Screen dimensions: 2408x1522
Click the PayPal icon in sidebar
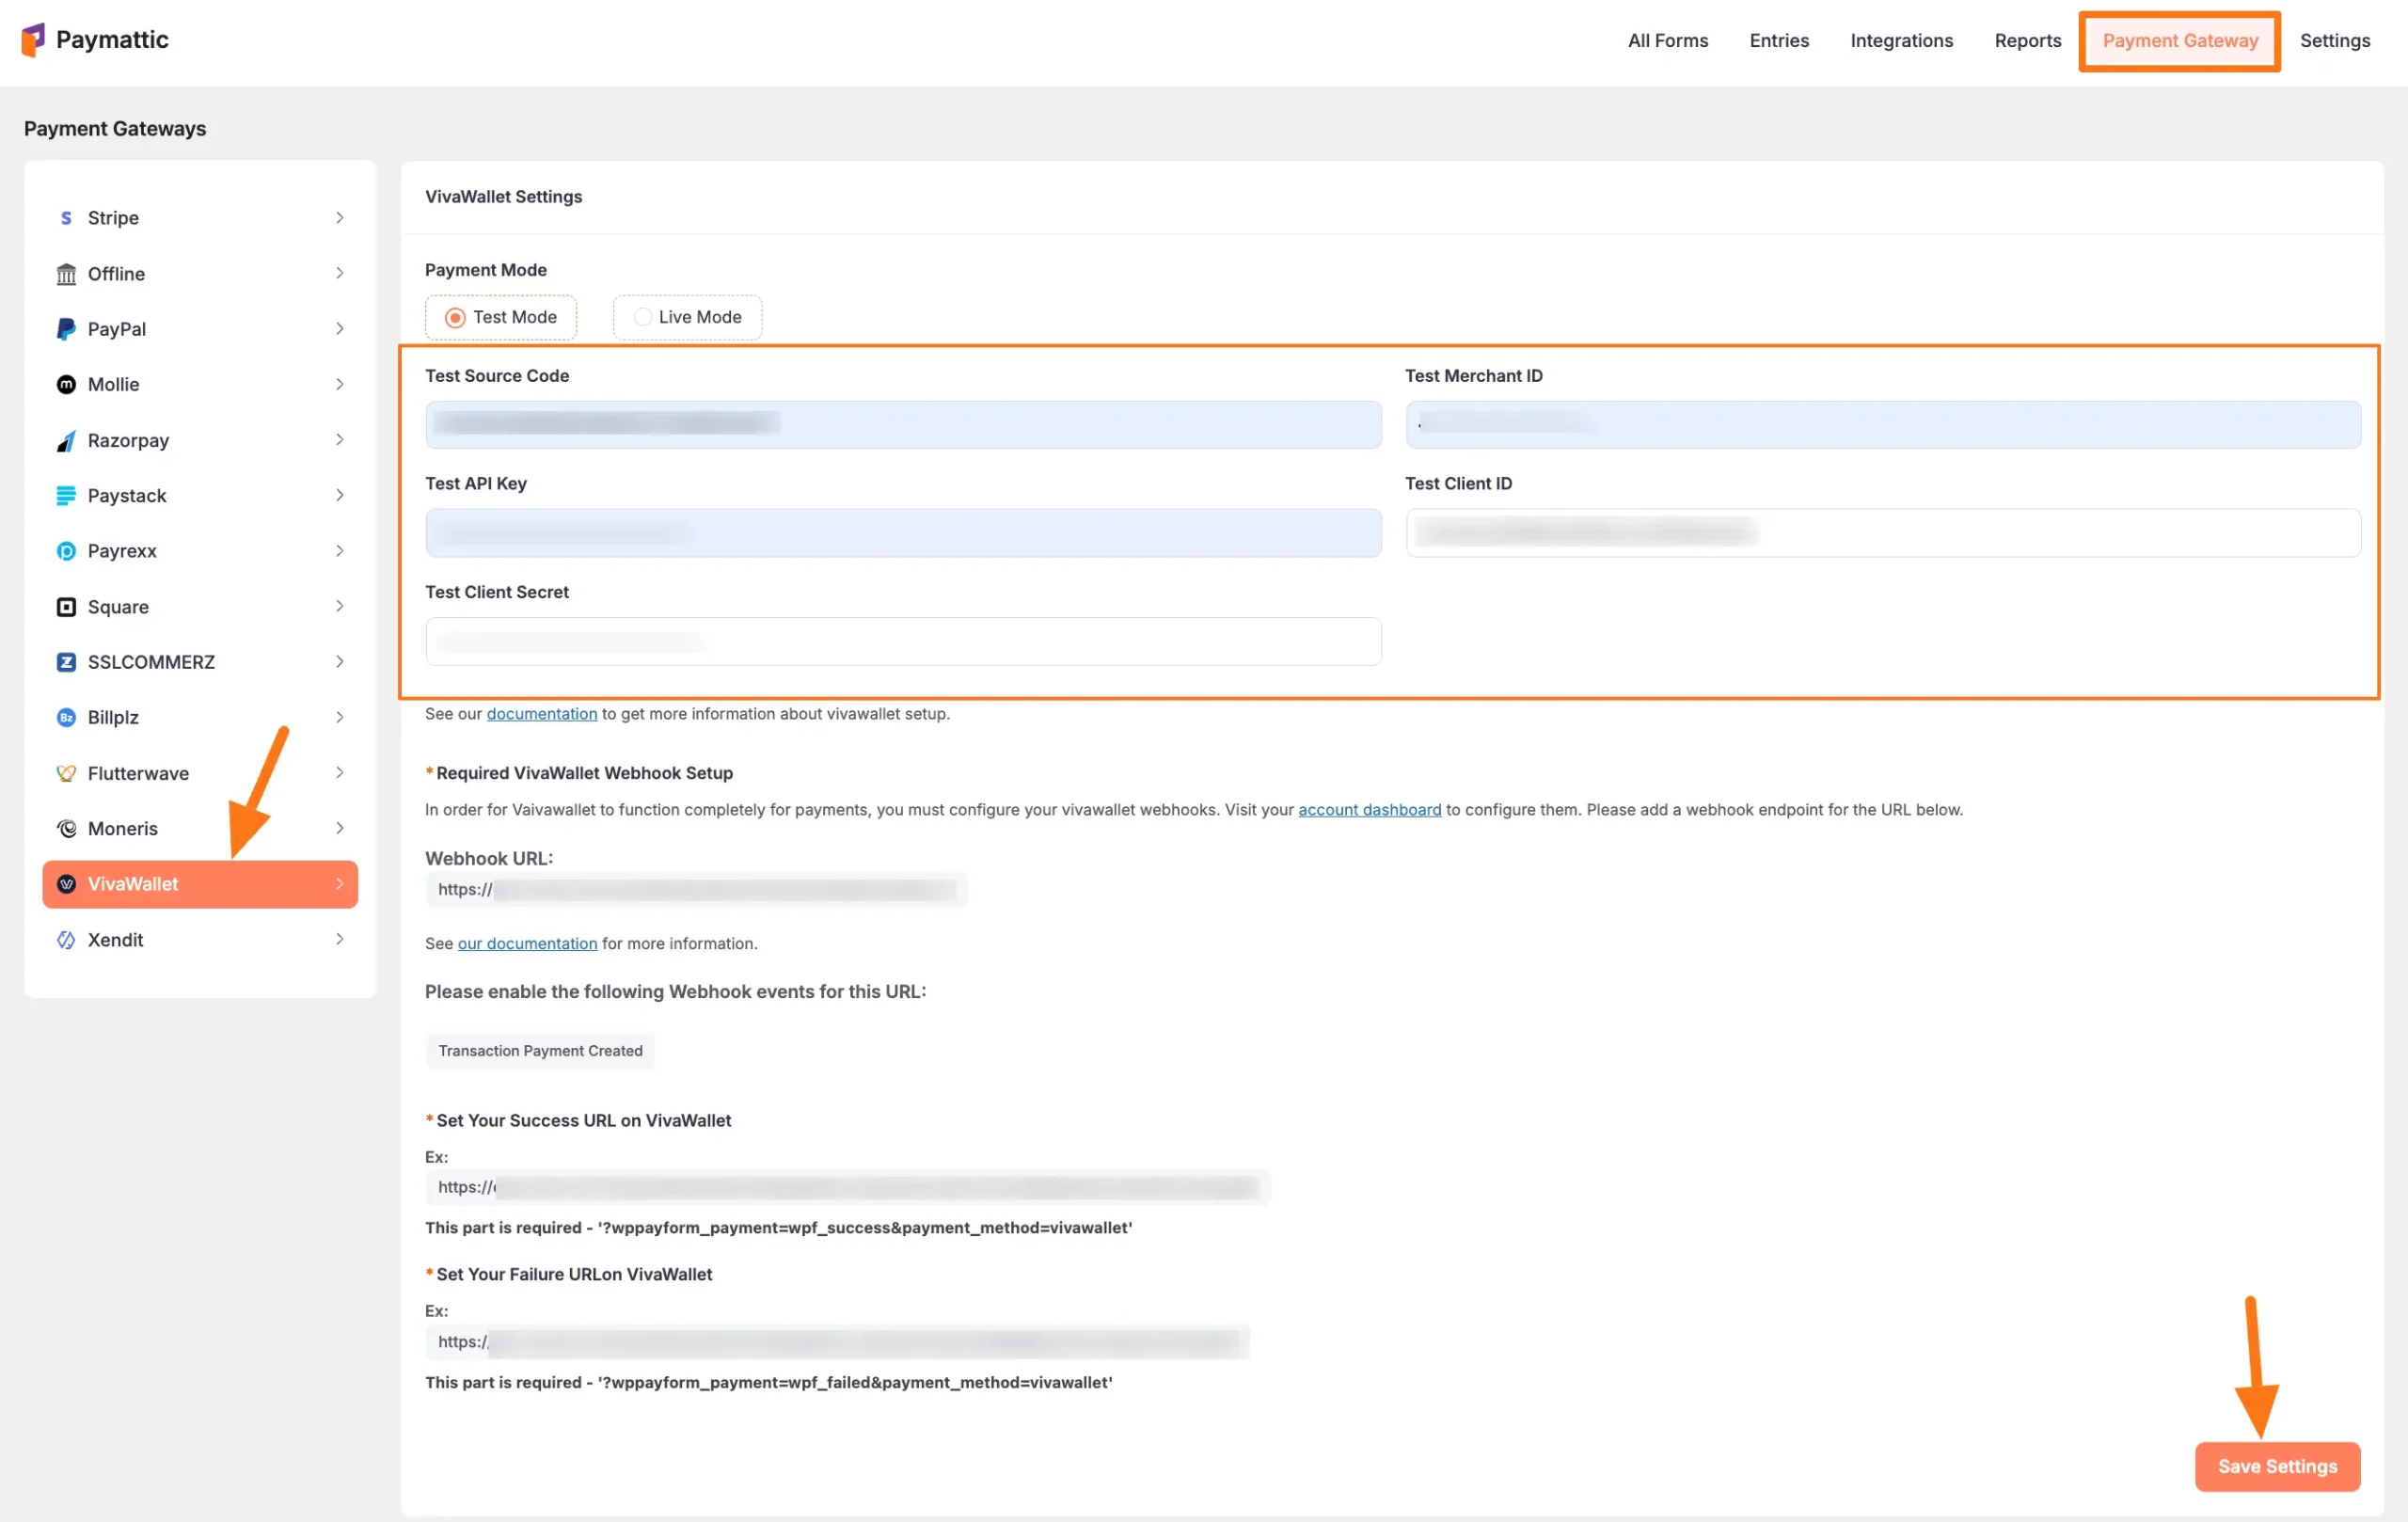point(66,328)
